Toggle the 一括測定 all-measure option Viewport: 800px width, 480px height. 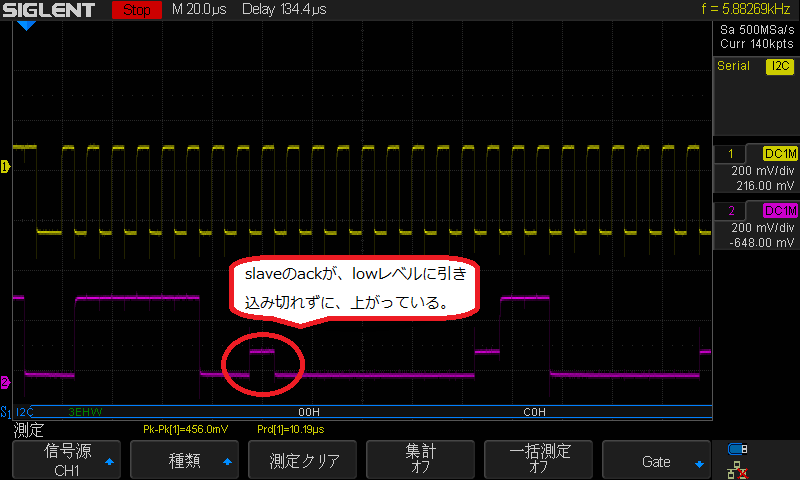[538, 461]
